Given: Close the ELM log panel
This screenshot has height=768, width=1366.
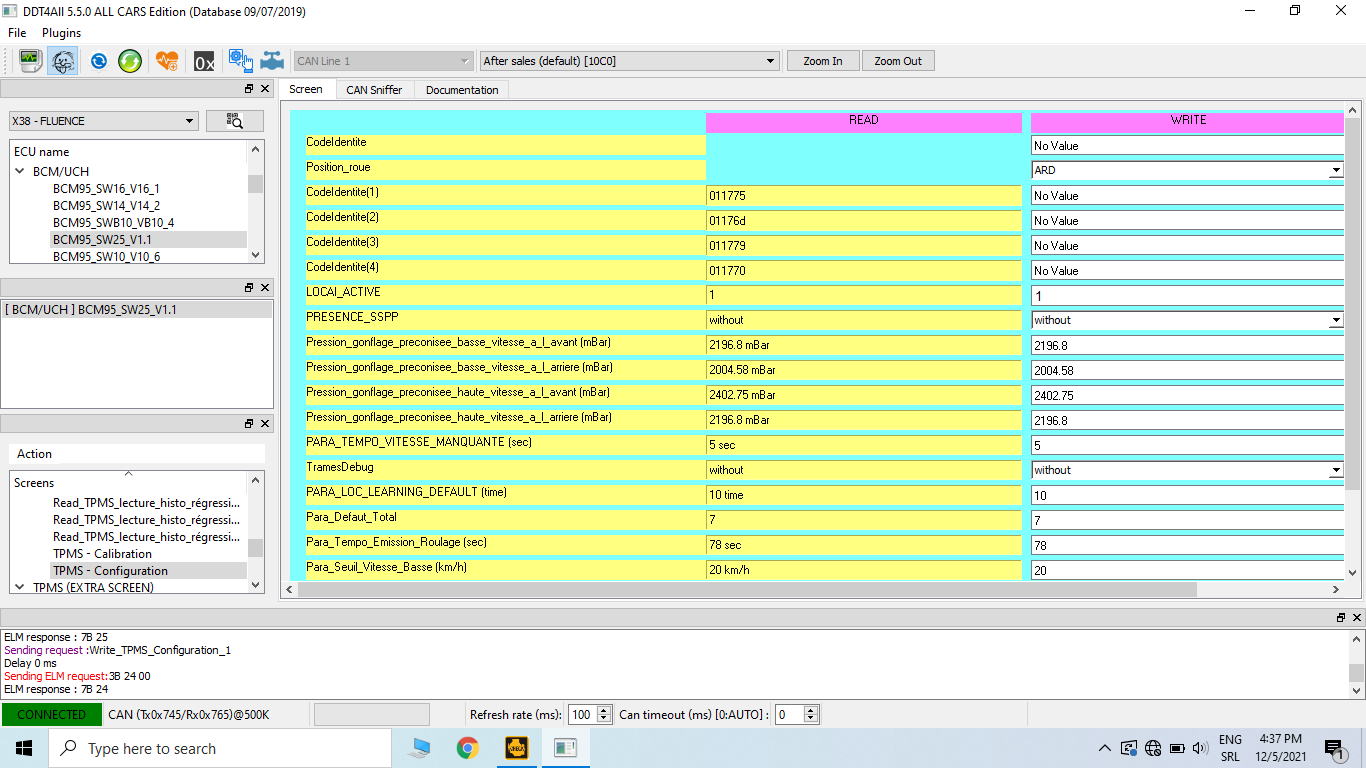Looking at the screenshot, I should [x=1357, y=617].
